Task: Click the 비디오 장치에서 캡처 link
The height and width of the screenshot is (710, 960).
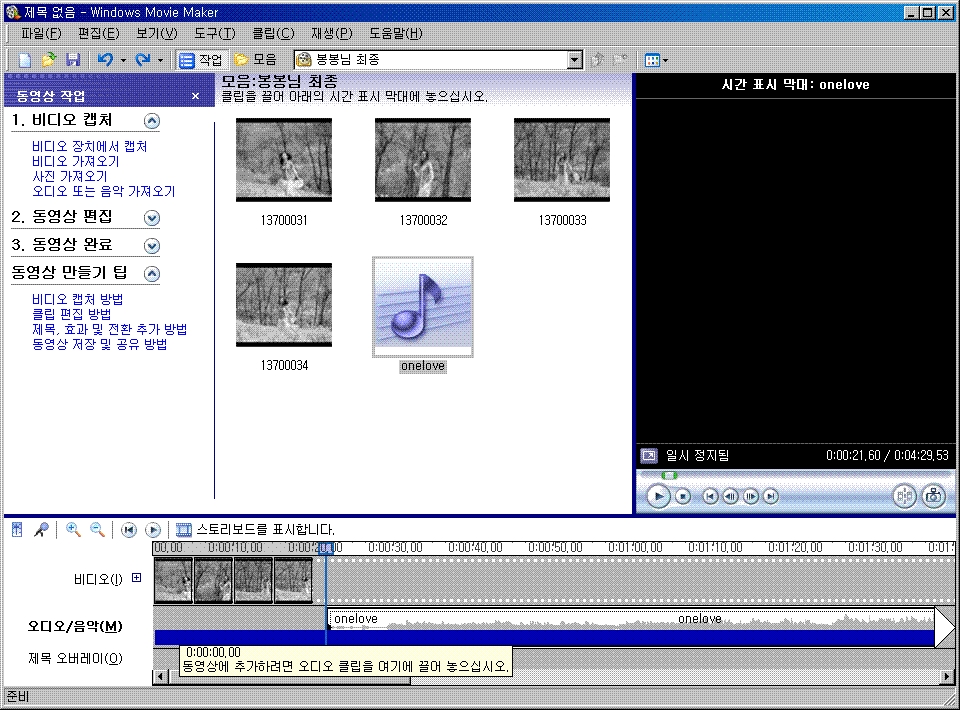Action: click(89, 146)
